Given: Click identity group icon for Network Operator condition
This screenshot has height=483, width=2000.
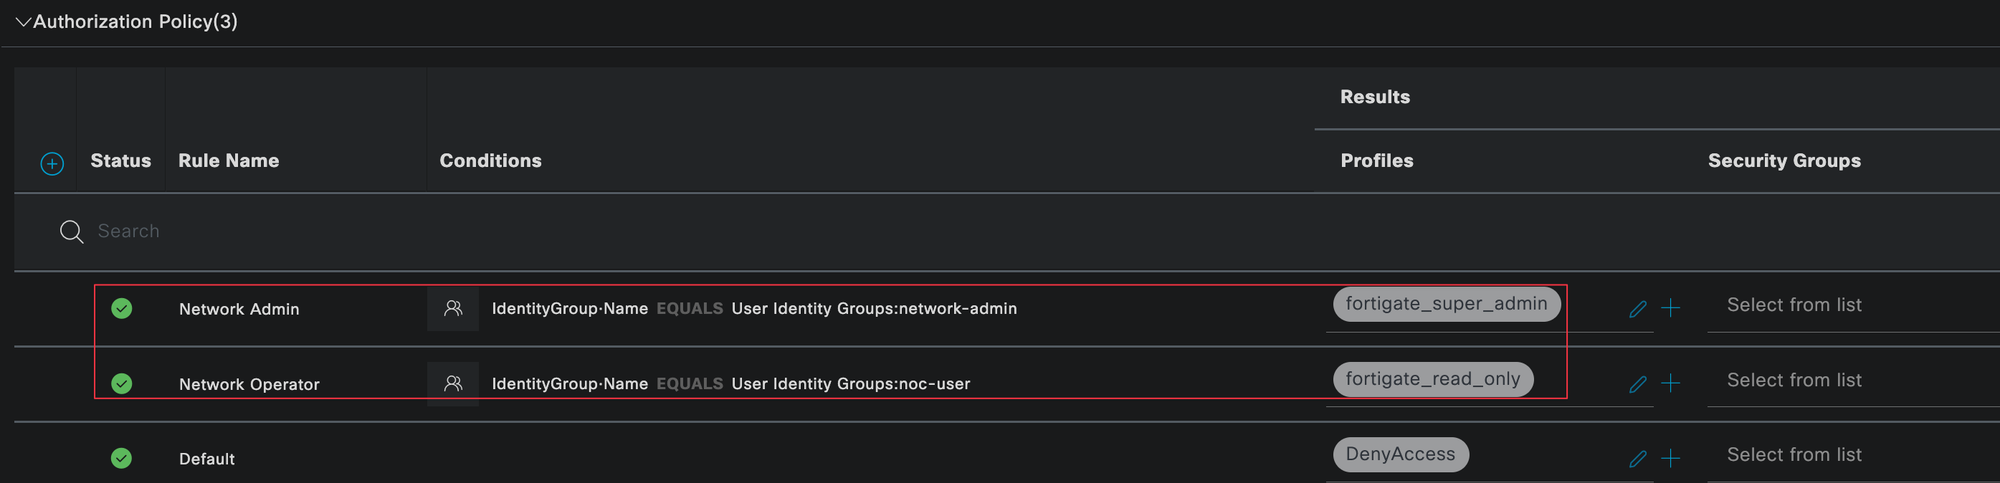Looking at the screenshot, I should click(x=453, y=383).
